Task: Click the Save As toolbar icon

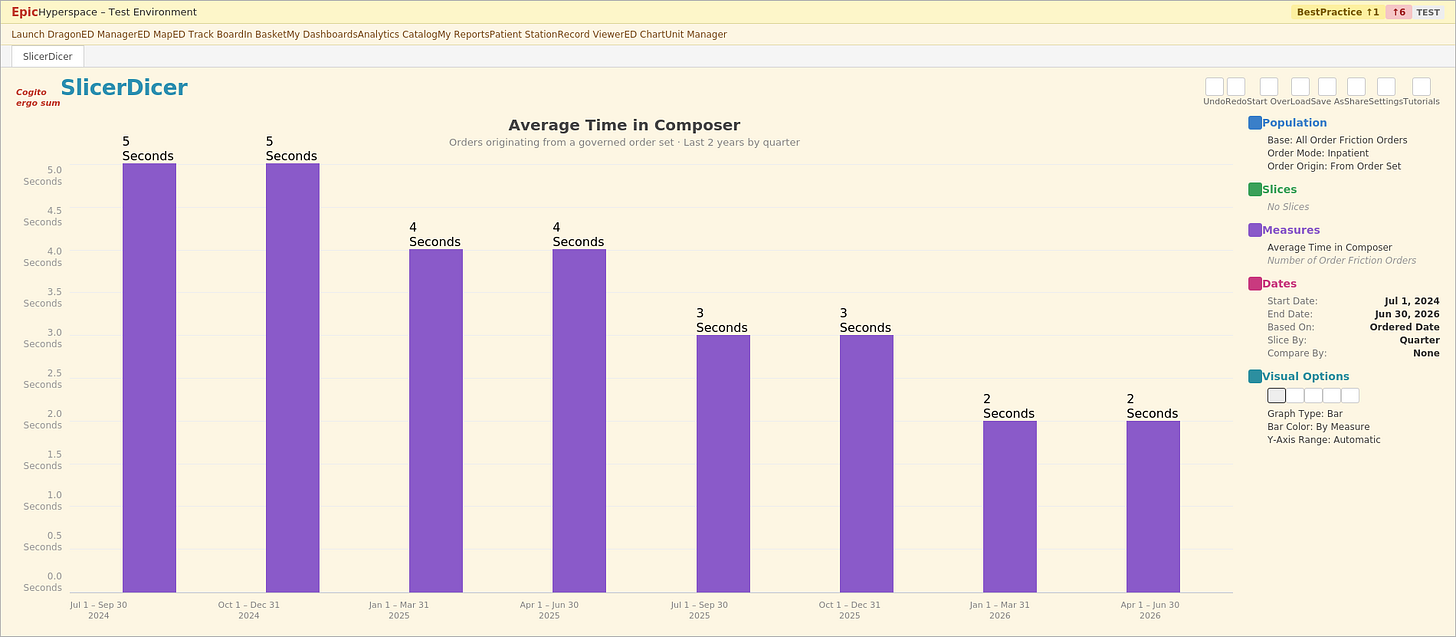Action: pos(1327,87)
